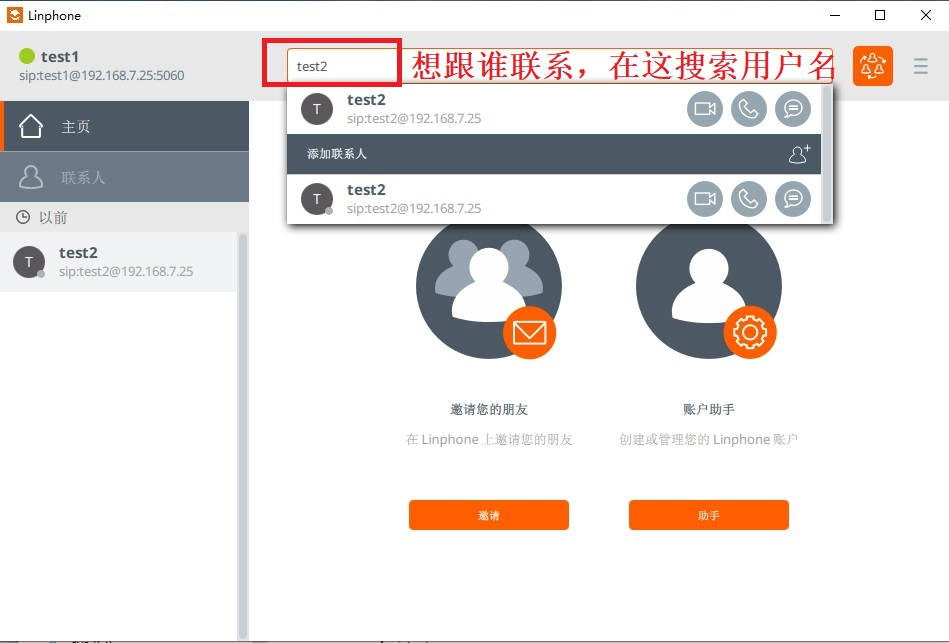The image size is (949, 643).
Task: Click the add contact icon in 添加联系人 row
Action: [x=797, y=153]
